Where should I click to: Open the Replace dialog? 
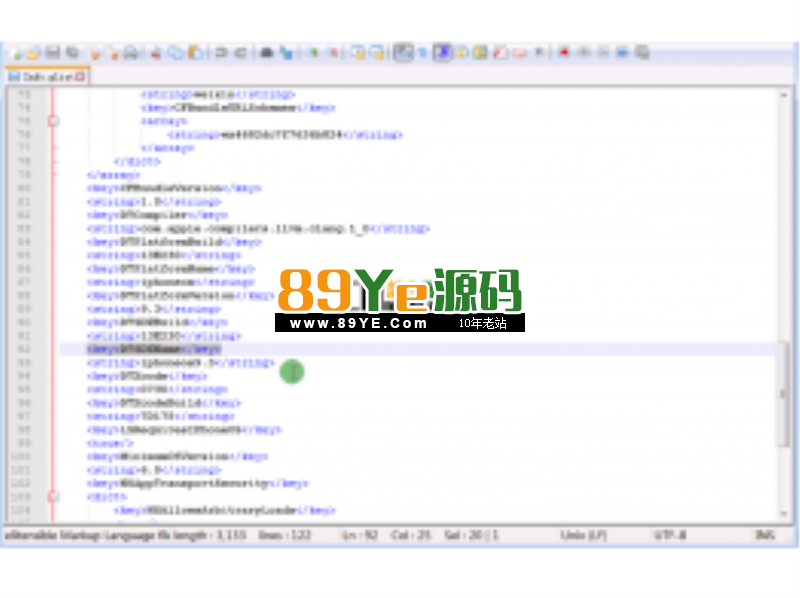point(287,53)
